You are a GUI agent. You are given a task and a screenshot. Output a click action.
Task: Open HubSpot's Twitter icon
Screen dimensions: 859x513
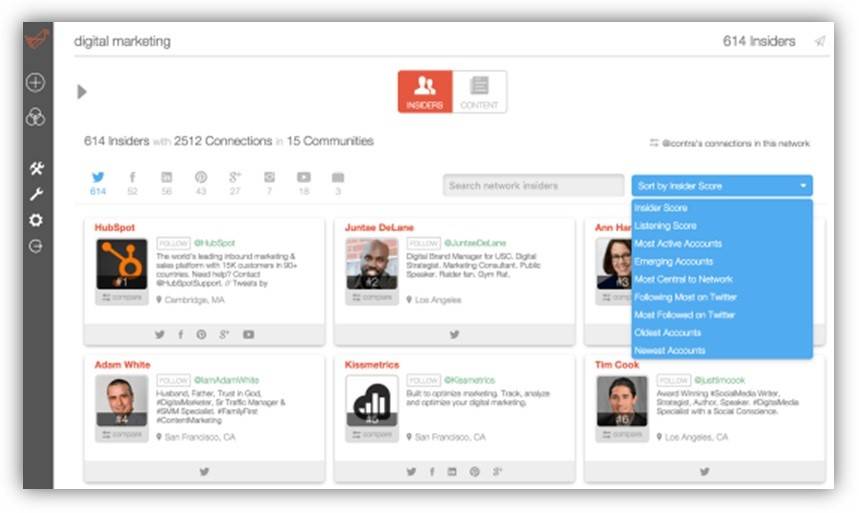tap(159, 334)
